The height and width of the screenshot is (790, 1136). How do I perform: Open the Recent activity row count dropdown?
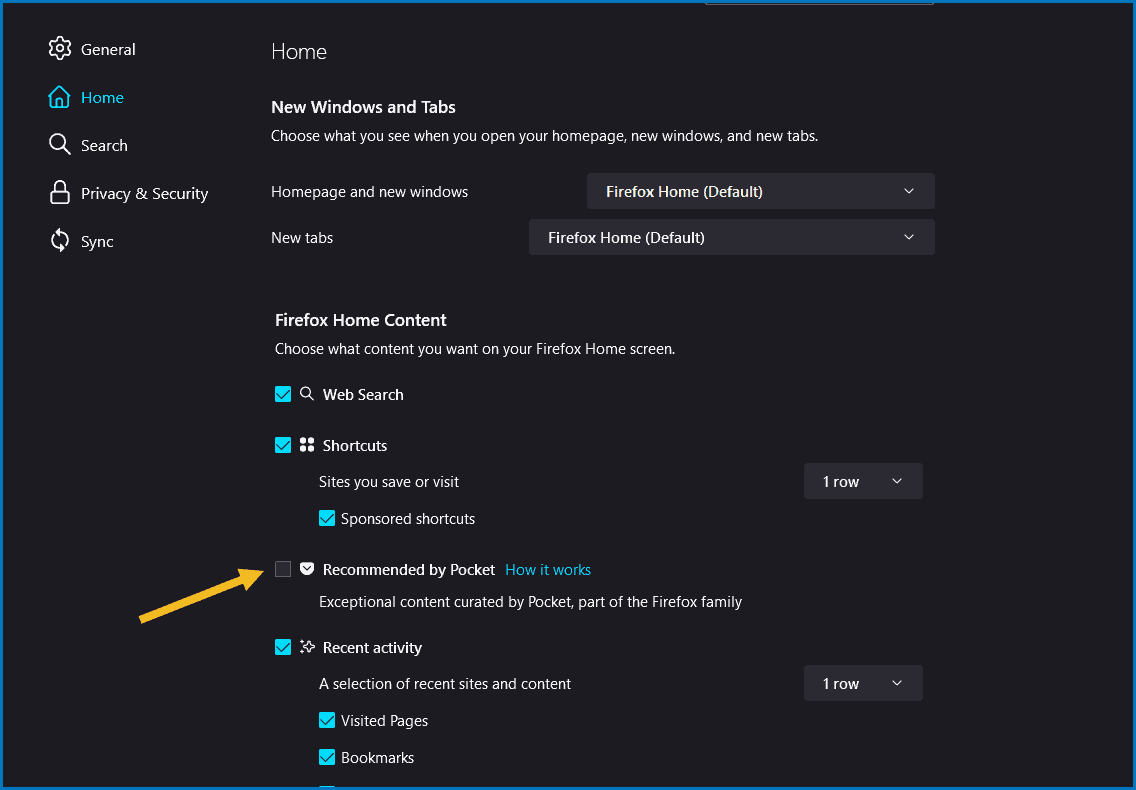(x=862, y=684)
